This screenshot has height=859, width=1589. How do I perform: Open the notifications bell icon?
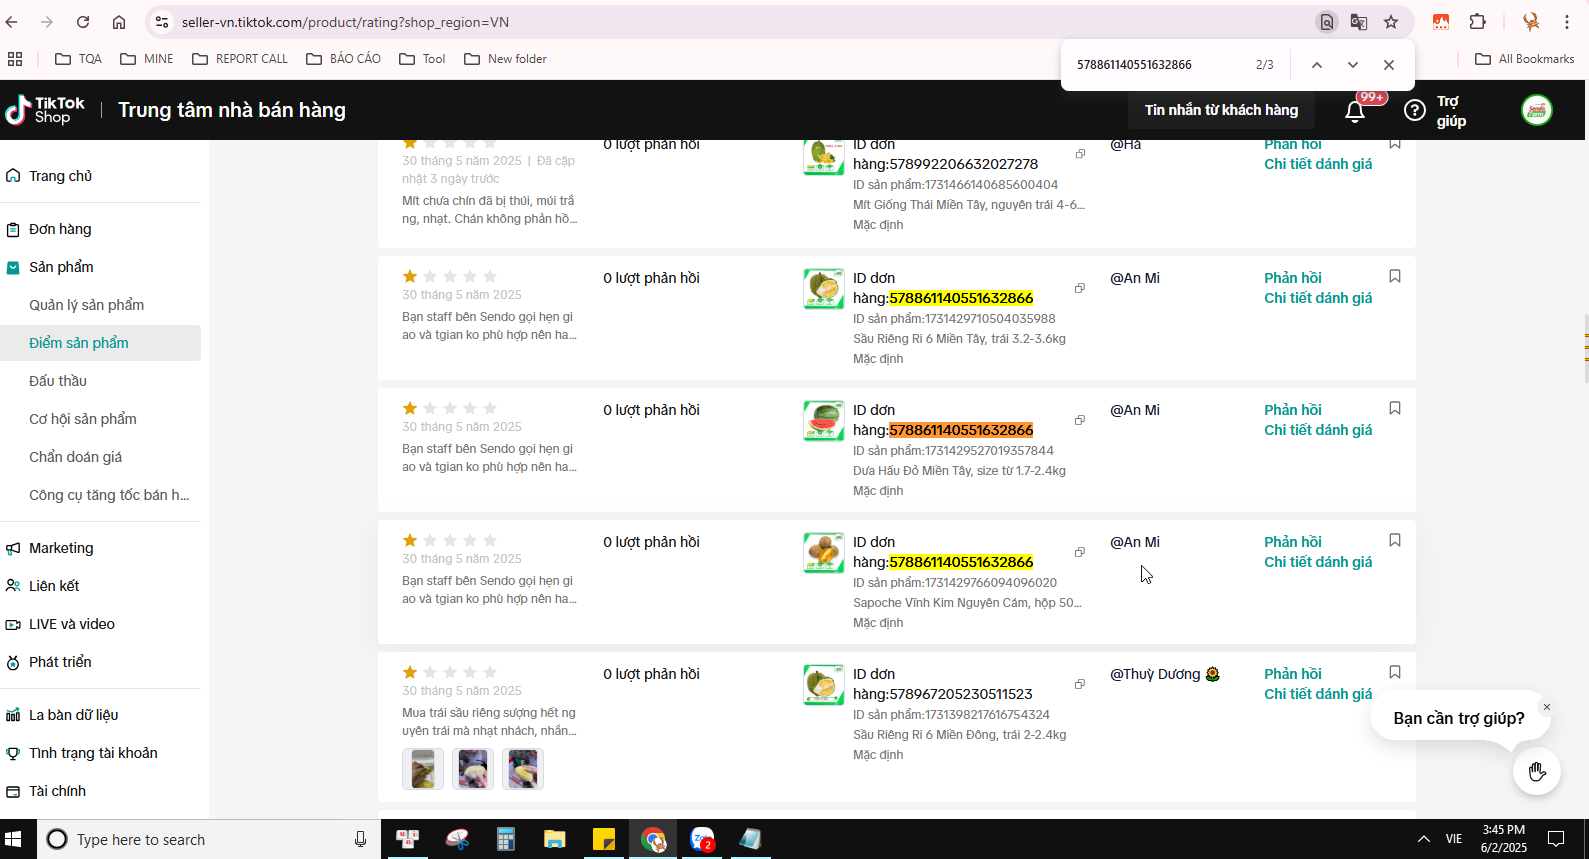1355,111
